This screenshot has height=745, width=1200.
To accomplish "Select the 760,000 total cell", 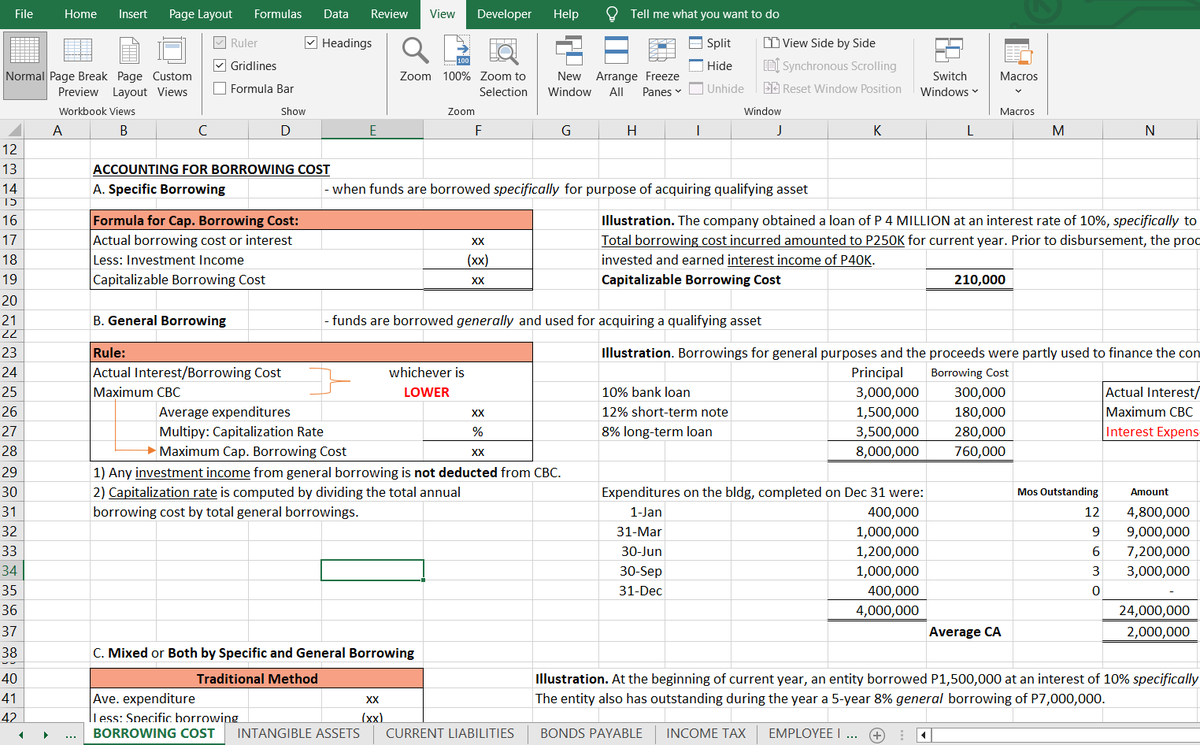I will click(969, 452).
